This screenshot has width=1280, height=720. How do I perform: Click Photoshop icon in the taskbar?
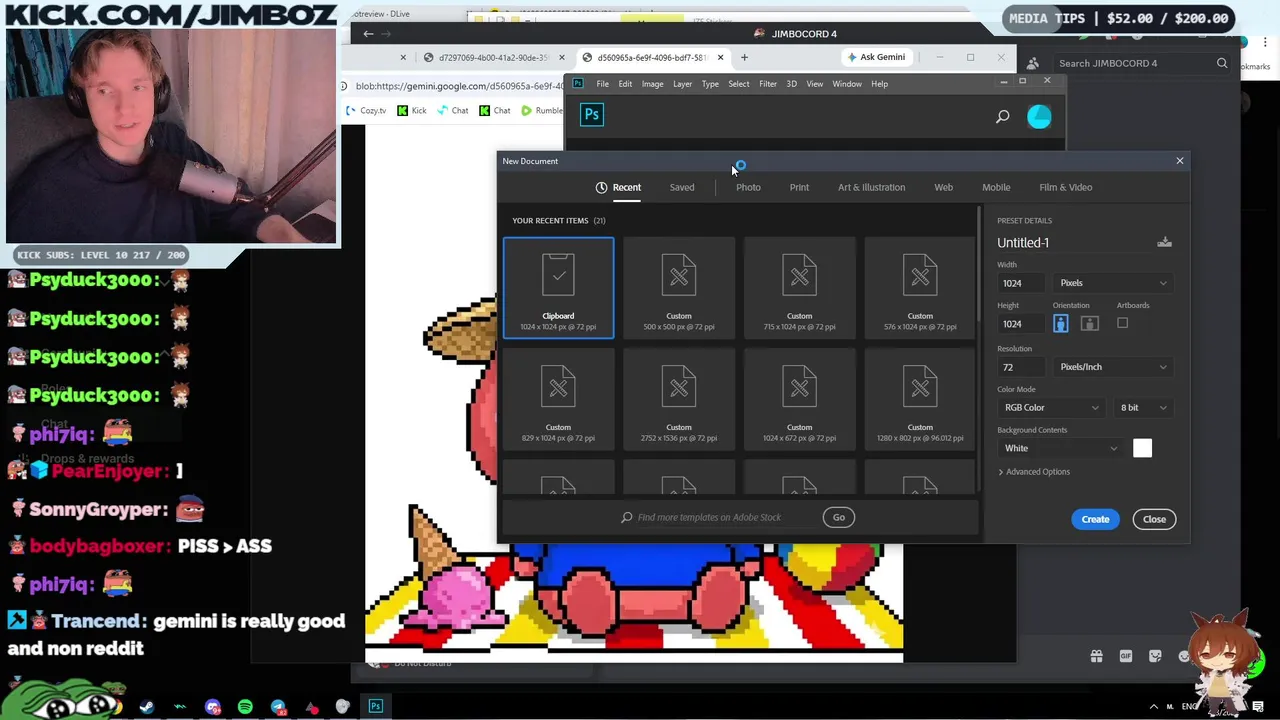tap(376, 707)
